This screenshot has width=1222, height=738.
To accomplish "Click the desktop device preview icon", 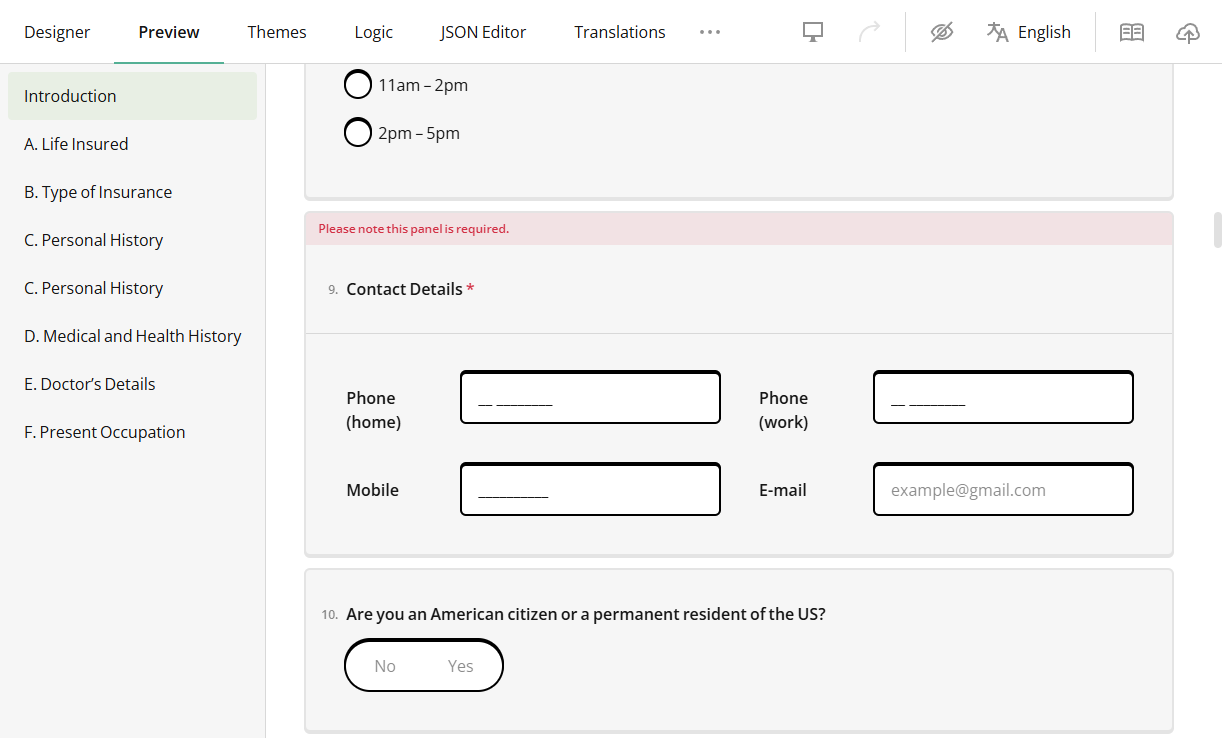I will point(813,32).
